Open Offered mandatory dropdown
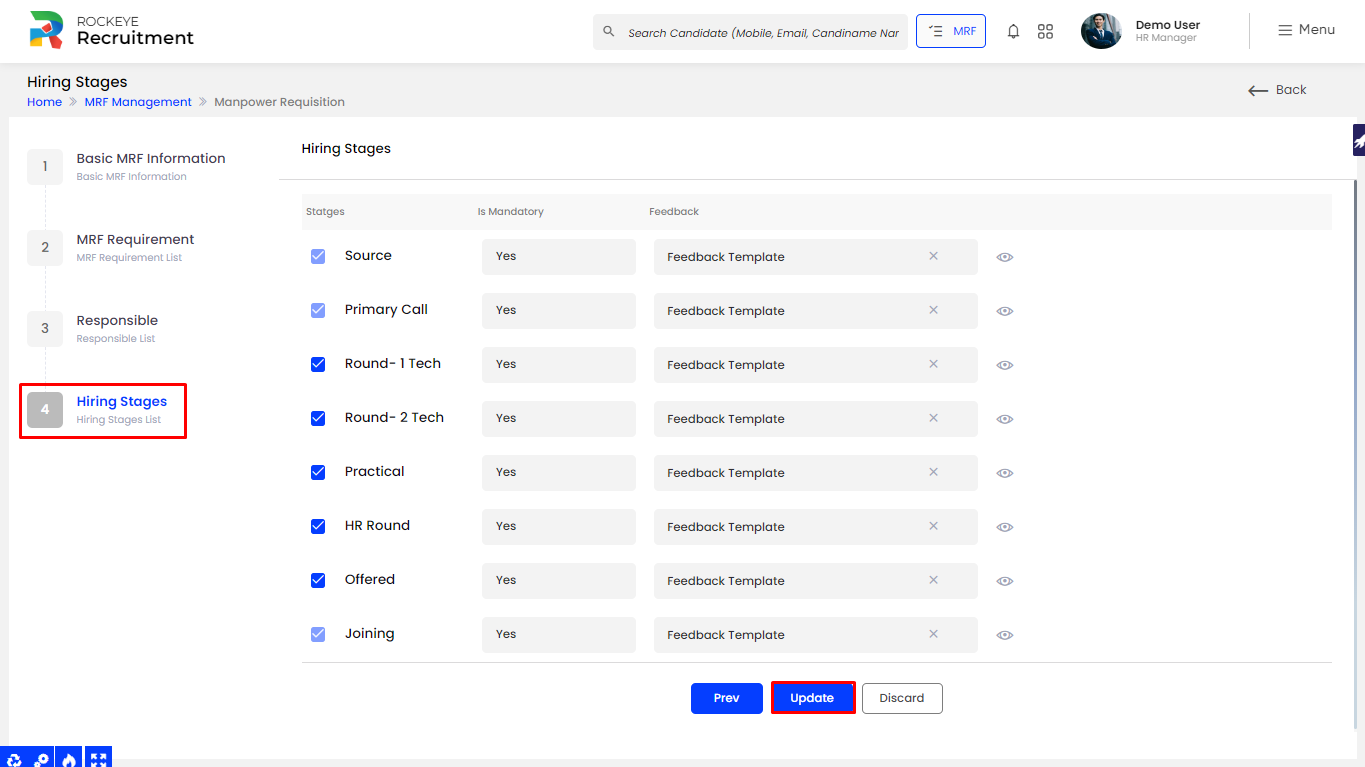 (559, 581)
